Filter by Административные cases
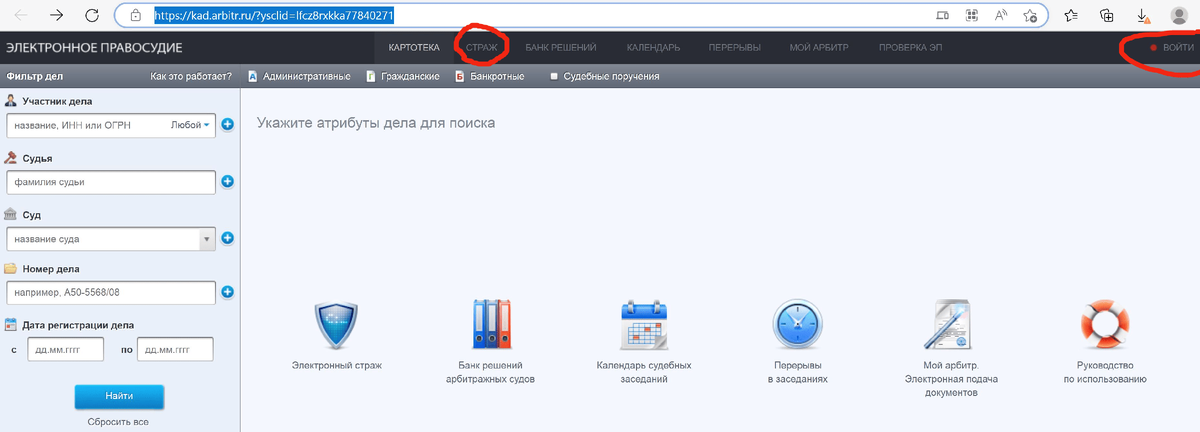 pyautogui.click(x=299, y=76)
